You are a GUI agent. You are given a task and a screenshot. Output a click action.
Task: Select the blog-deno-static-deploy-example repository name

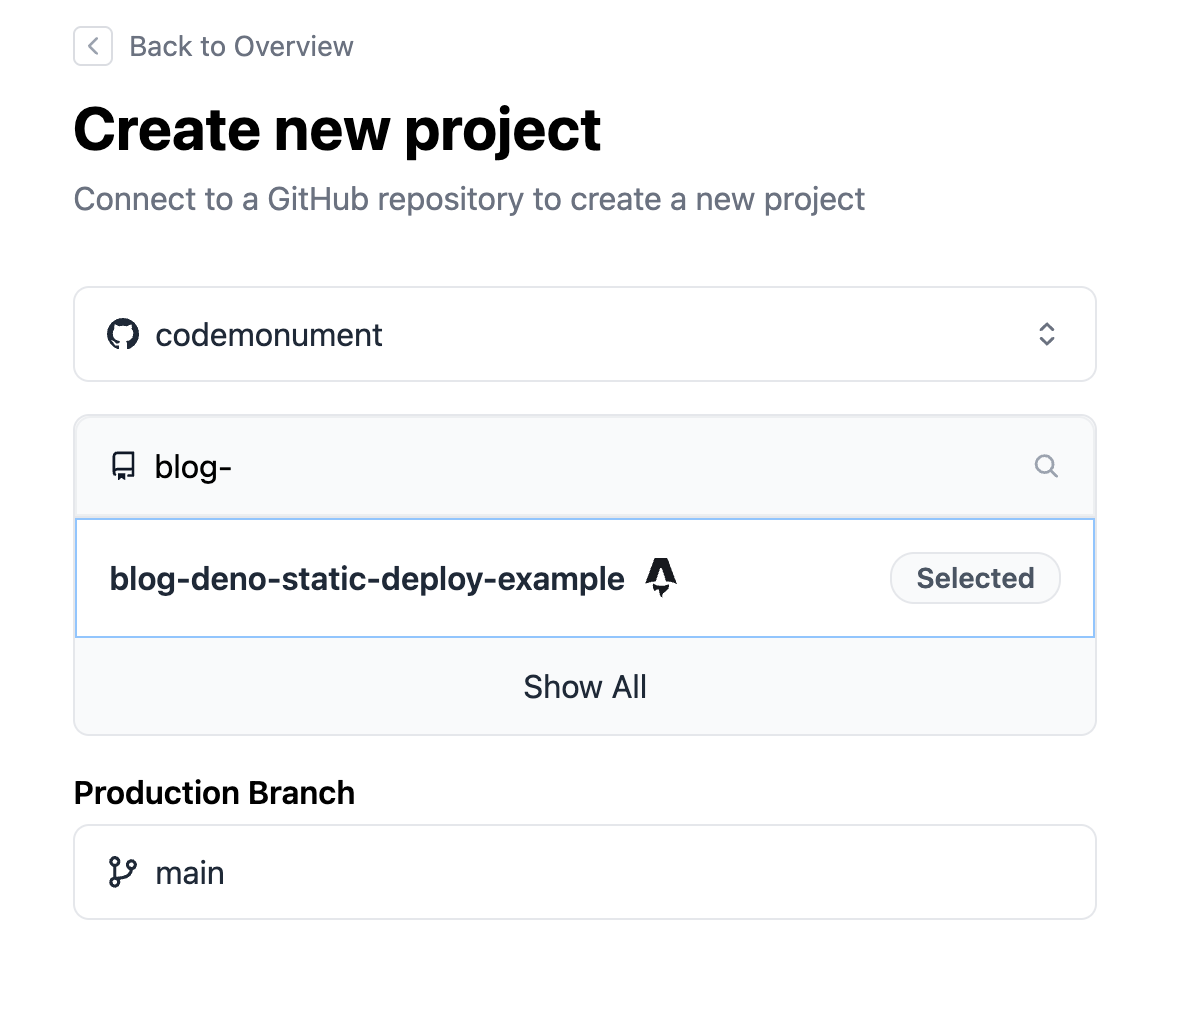(x=367, y=578)
